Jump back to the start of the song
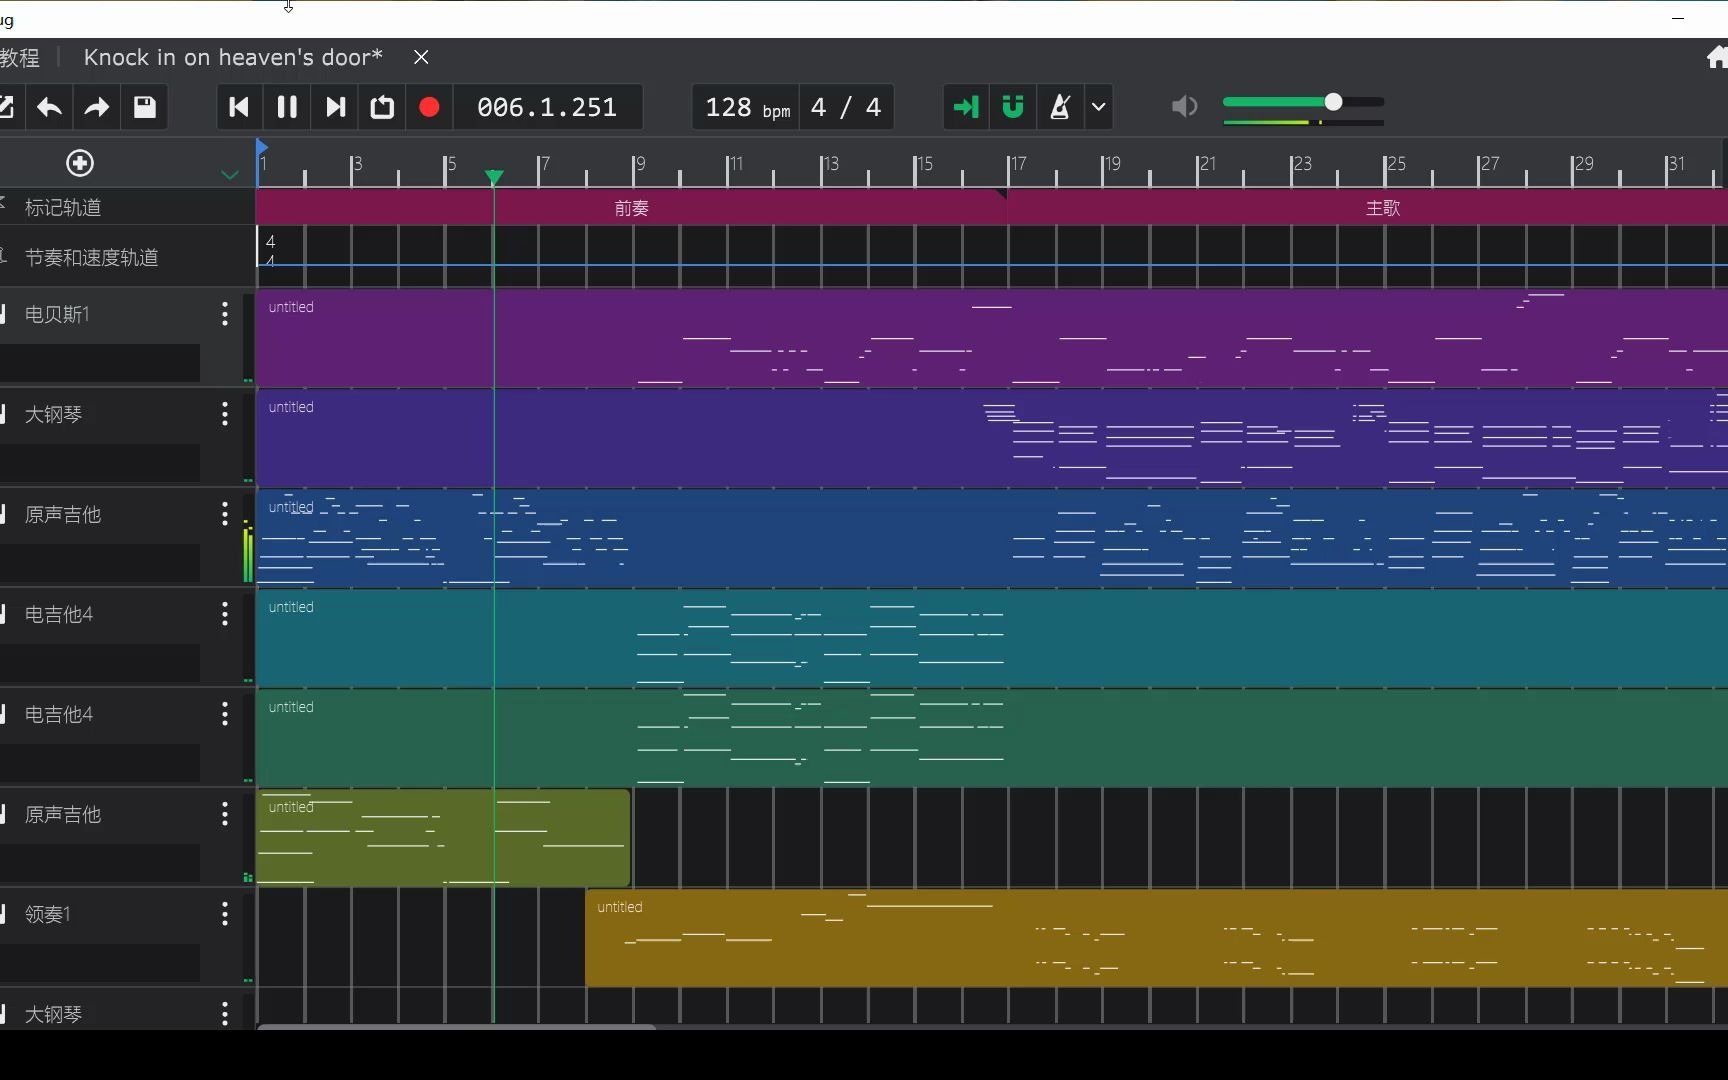Screen dimensions: 1728x1080 coord(239,107)
